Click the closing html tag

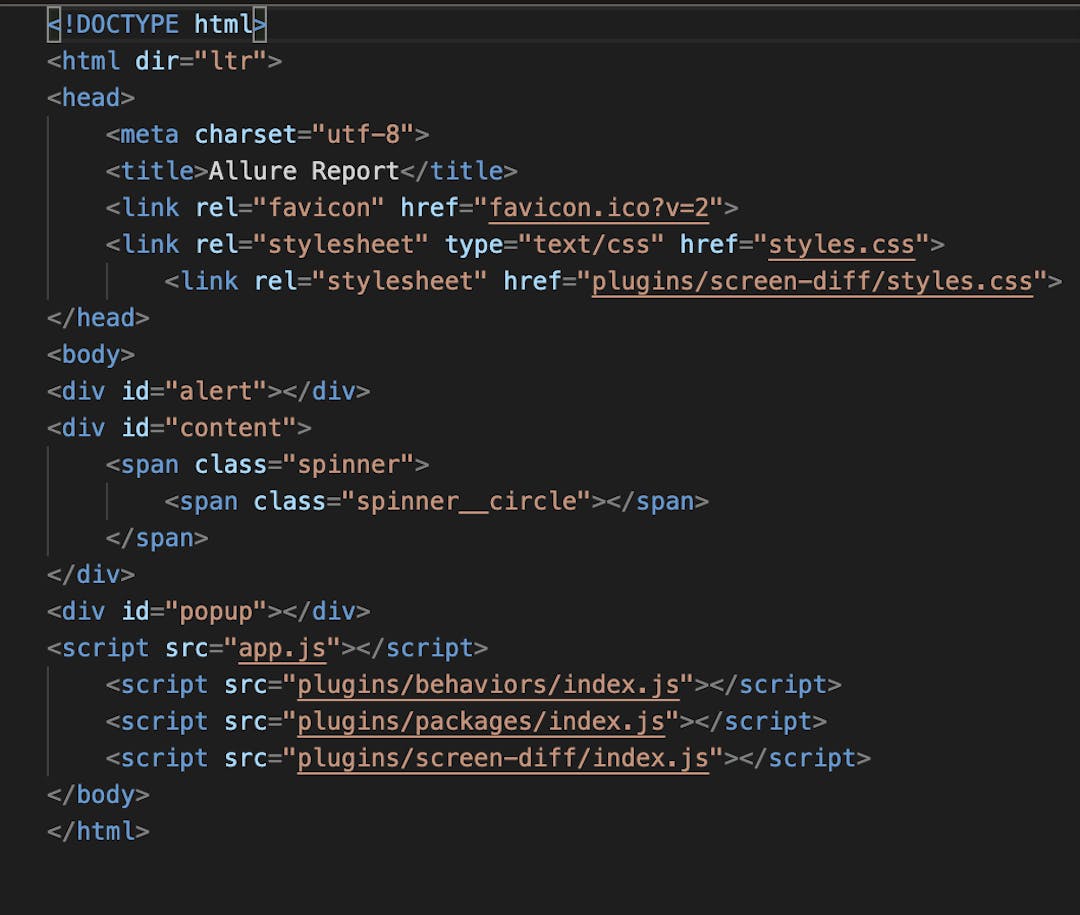click(98, 831)
